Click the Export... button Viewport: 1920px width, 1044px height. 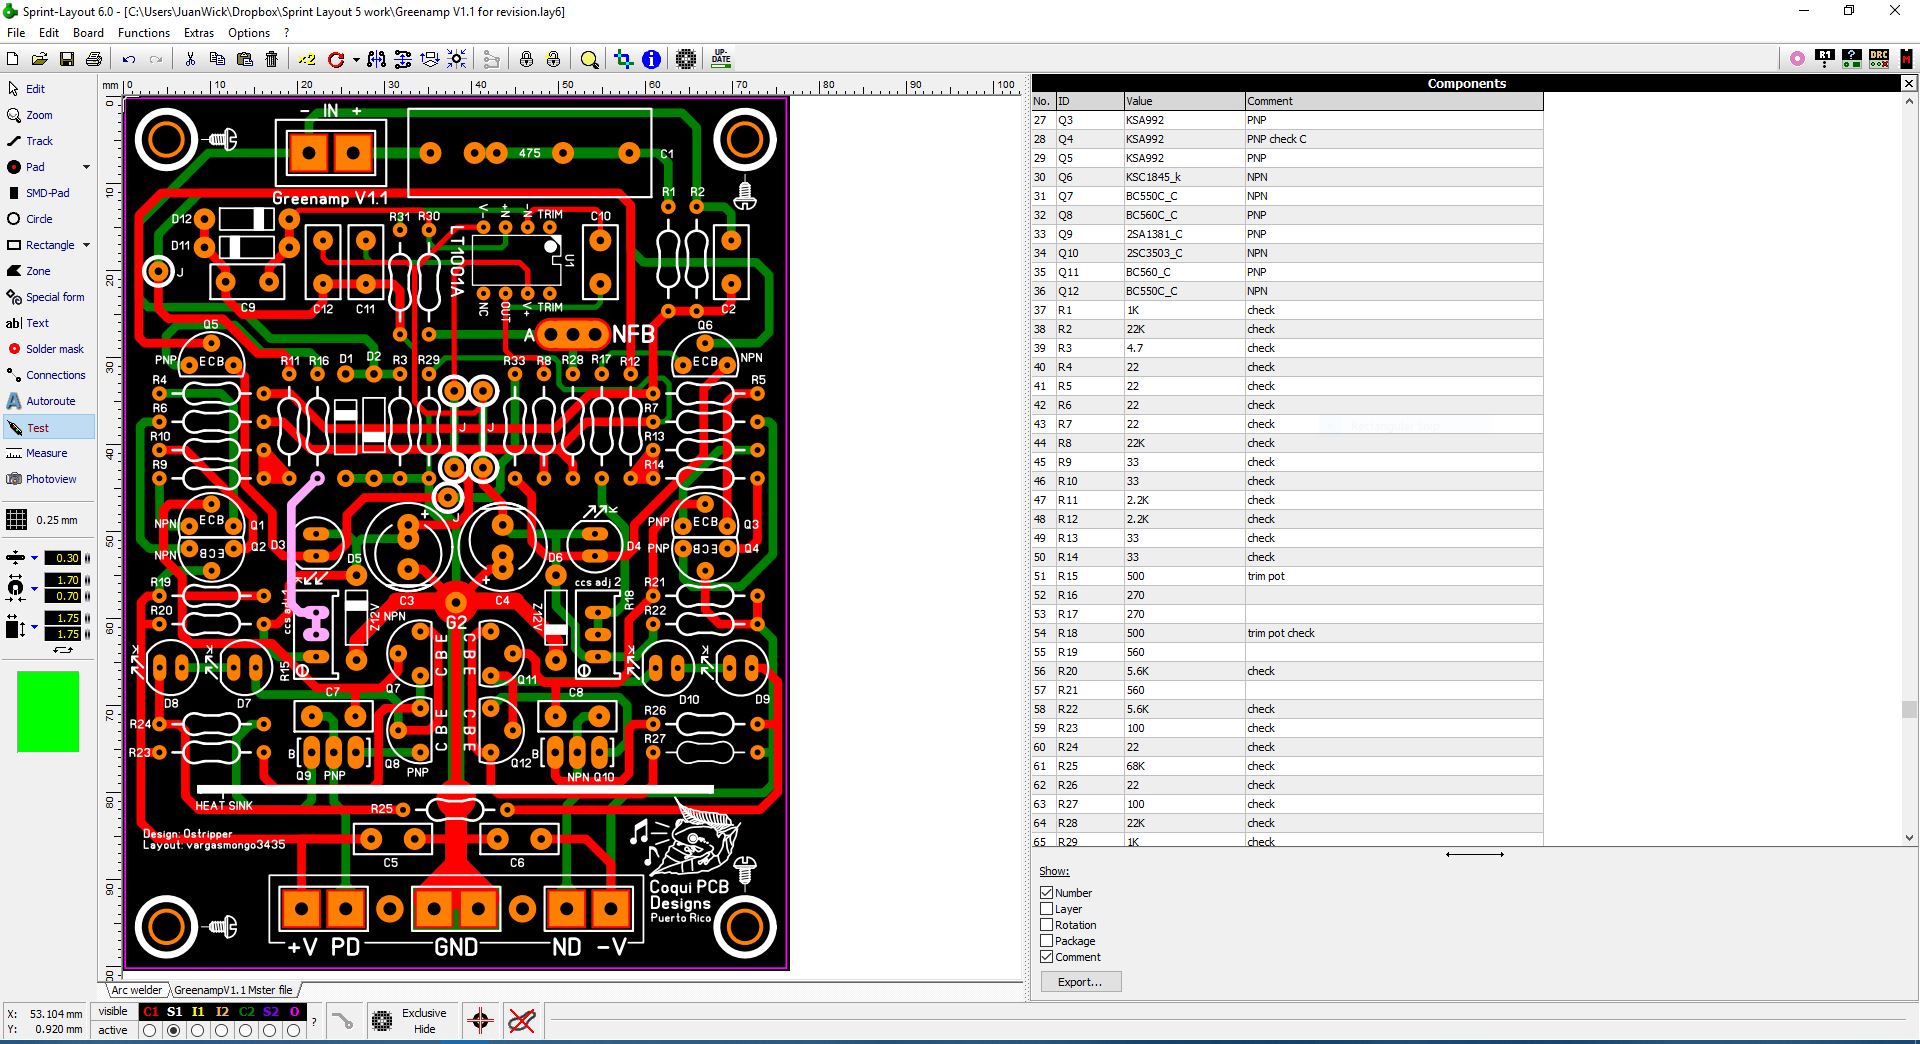pyautogui.click(x=1080, y=982)
